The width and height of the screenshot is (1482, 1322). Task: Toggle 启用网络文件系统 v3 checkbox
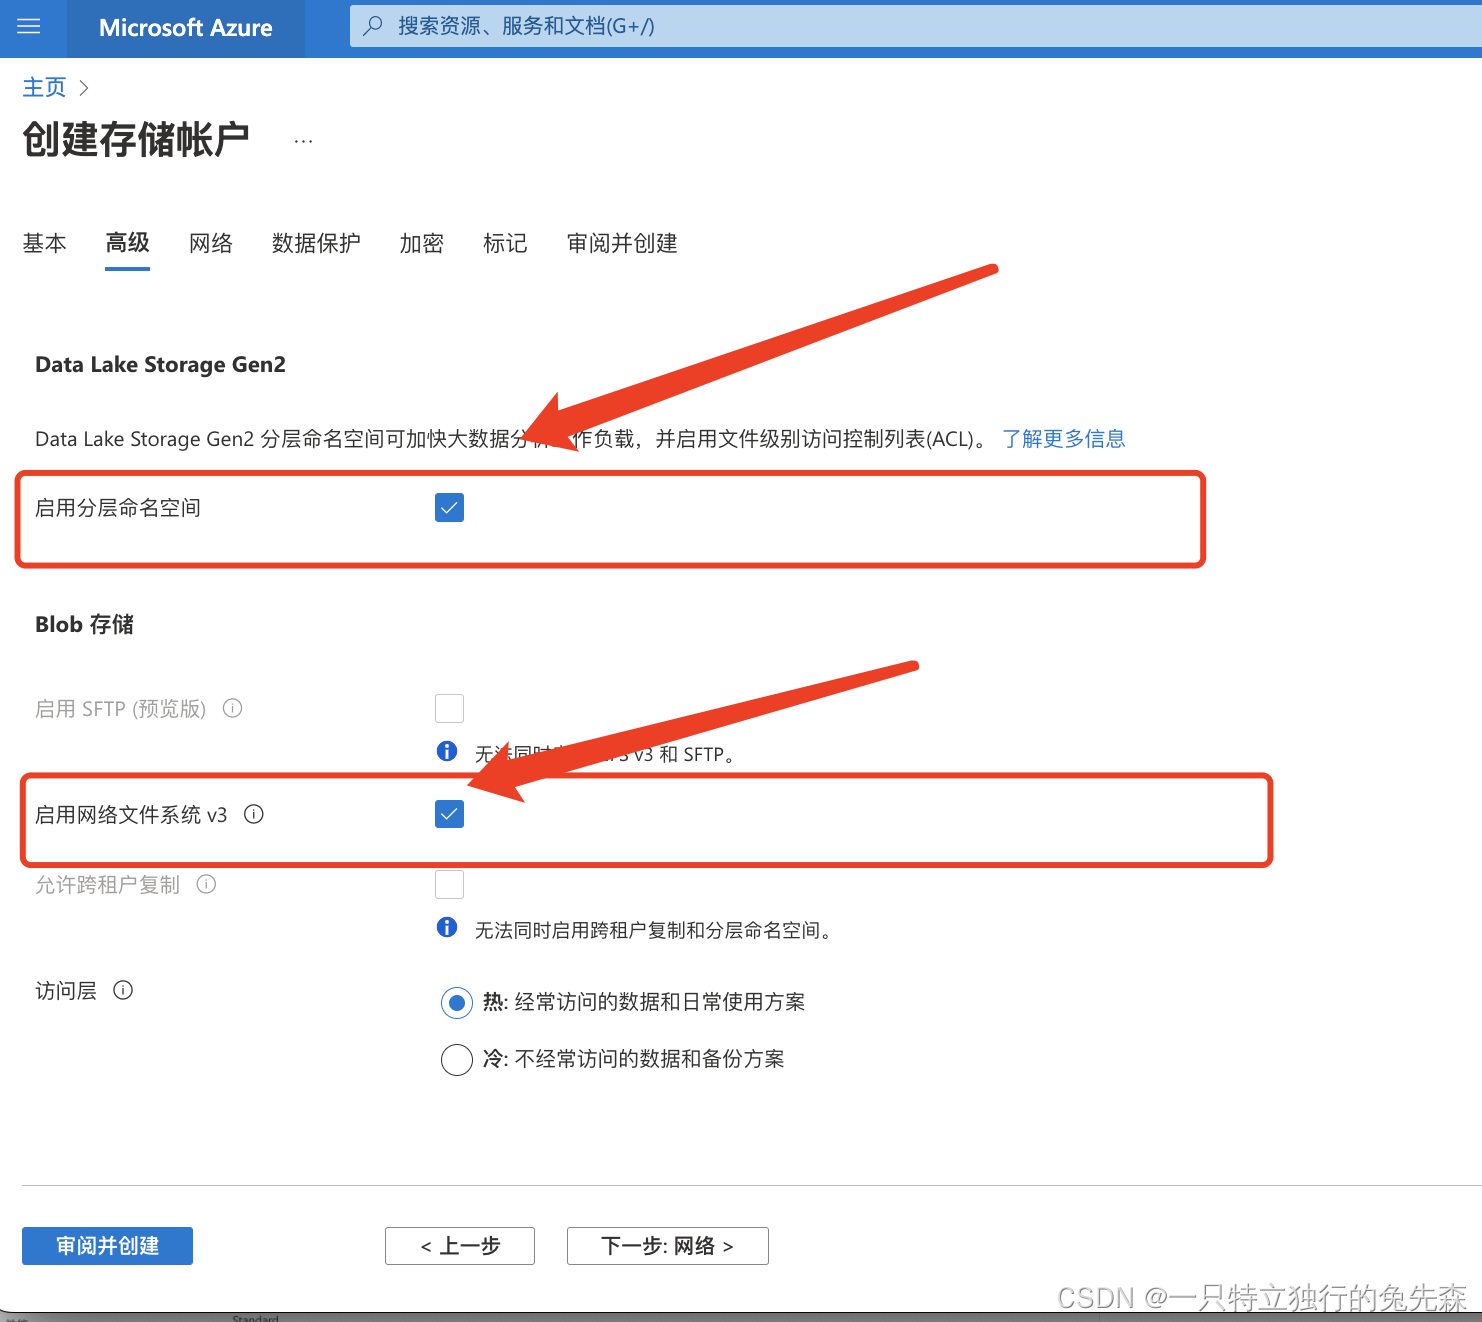point(449,814)
